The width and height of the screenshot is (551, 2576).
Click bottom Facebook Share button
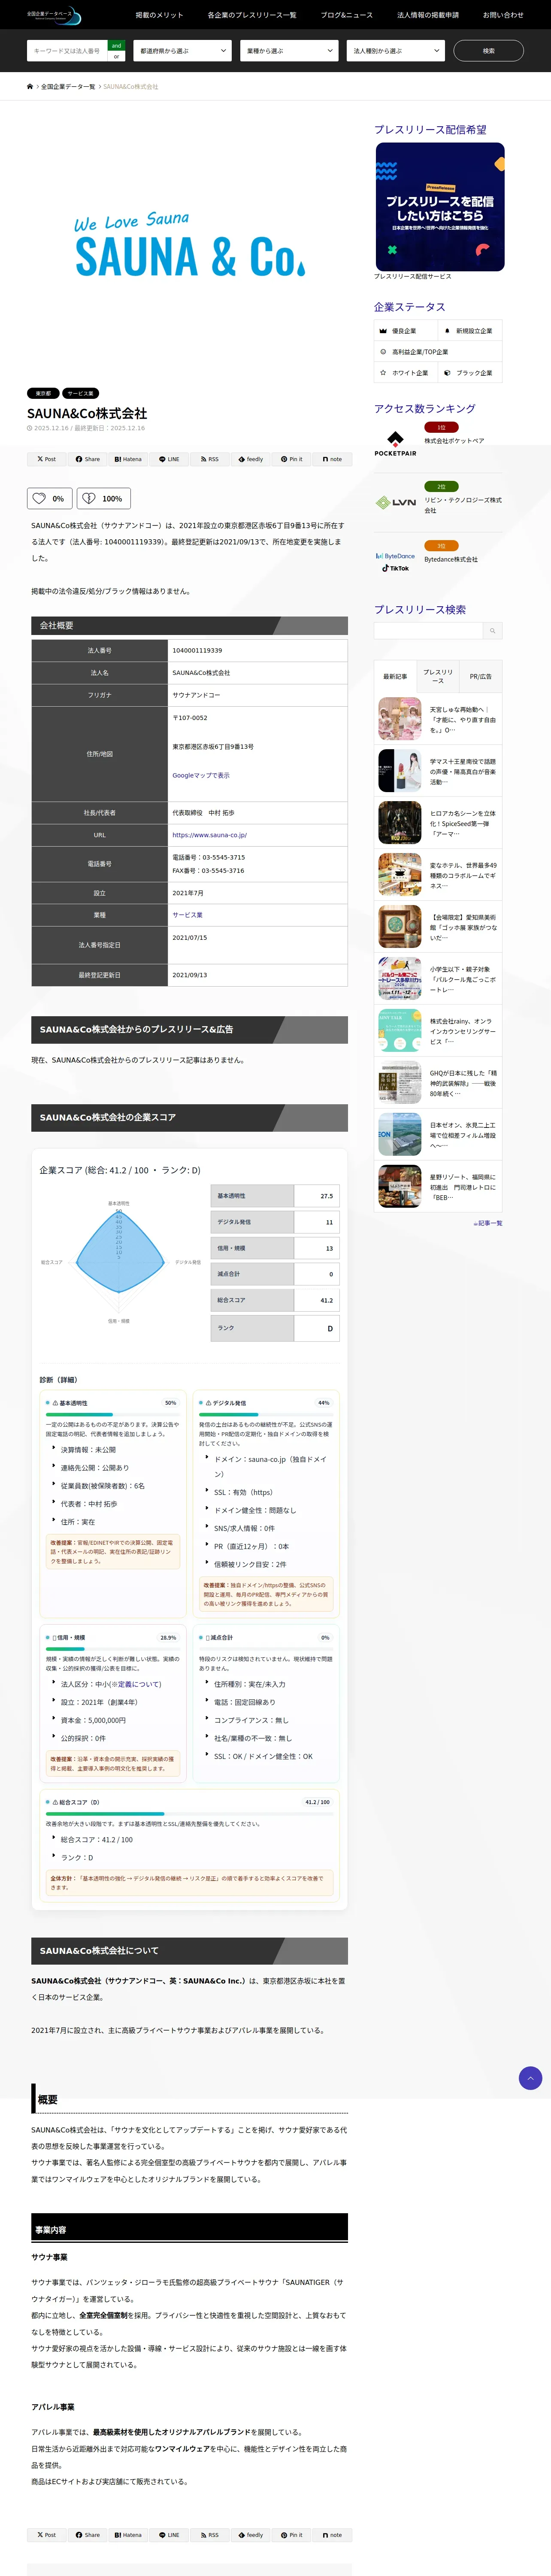tap(87, 2535)
